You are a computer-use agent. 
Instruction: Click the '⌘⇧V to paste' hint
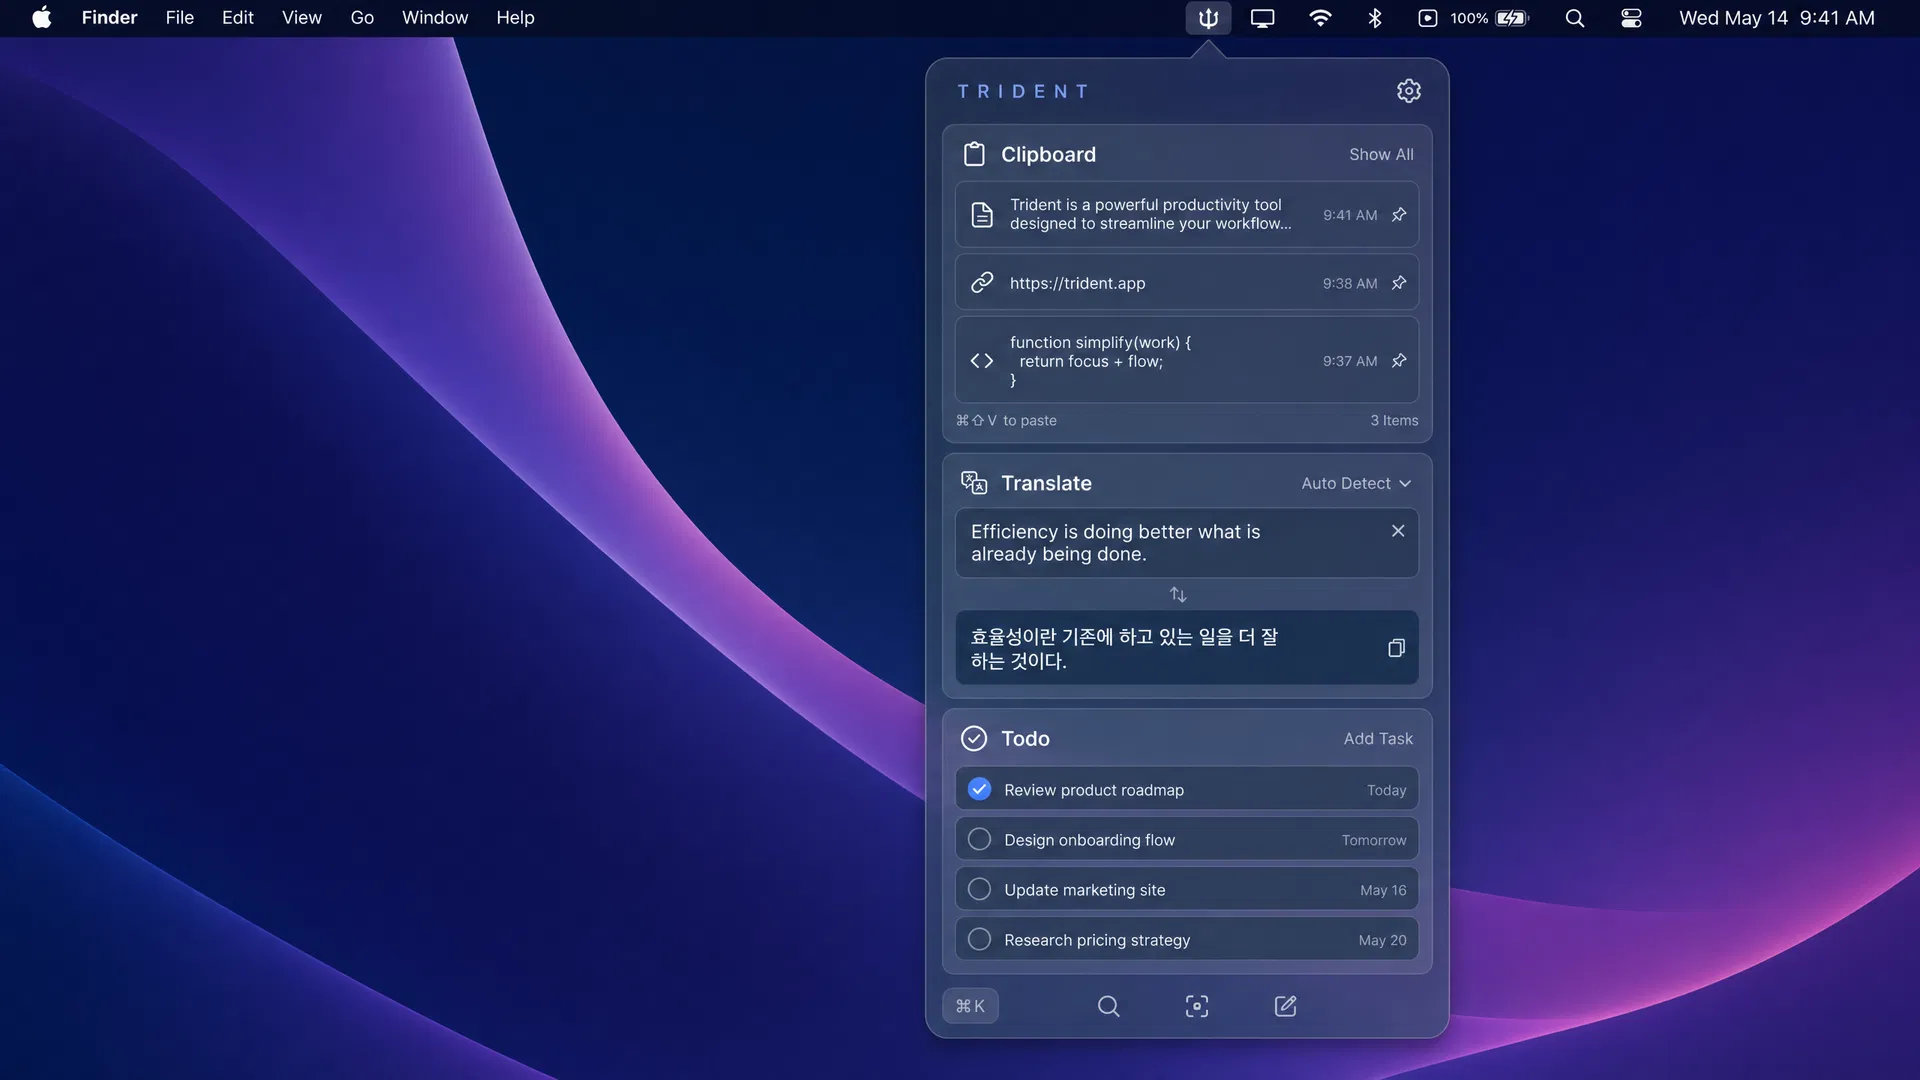tap(1006, 420)
